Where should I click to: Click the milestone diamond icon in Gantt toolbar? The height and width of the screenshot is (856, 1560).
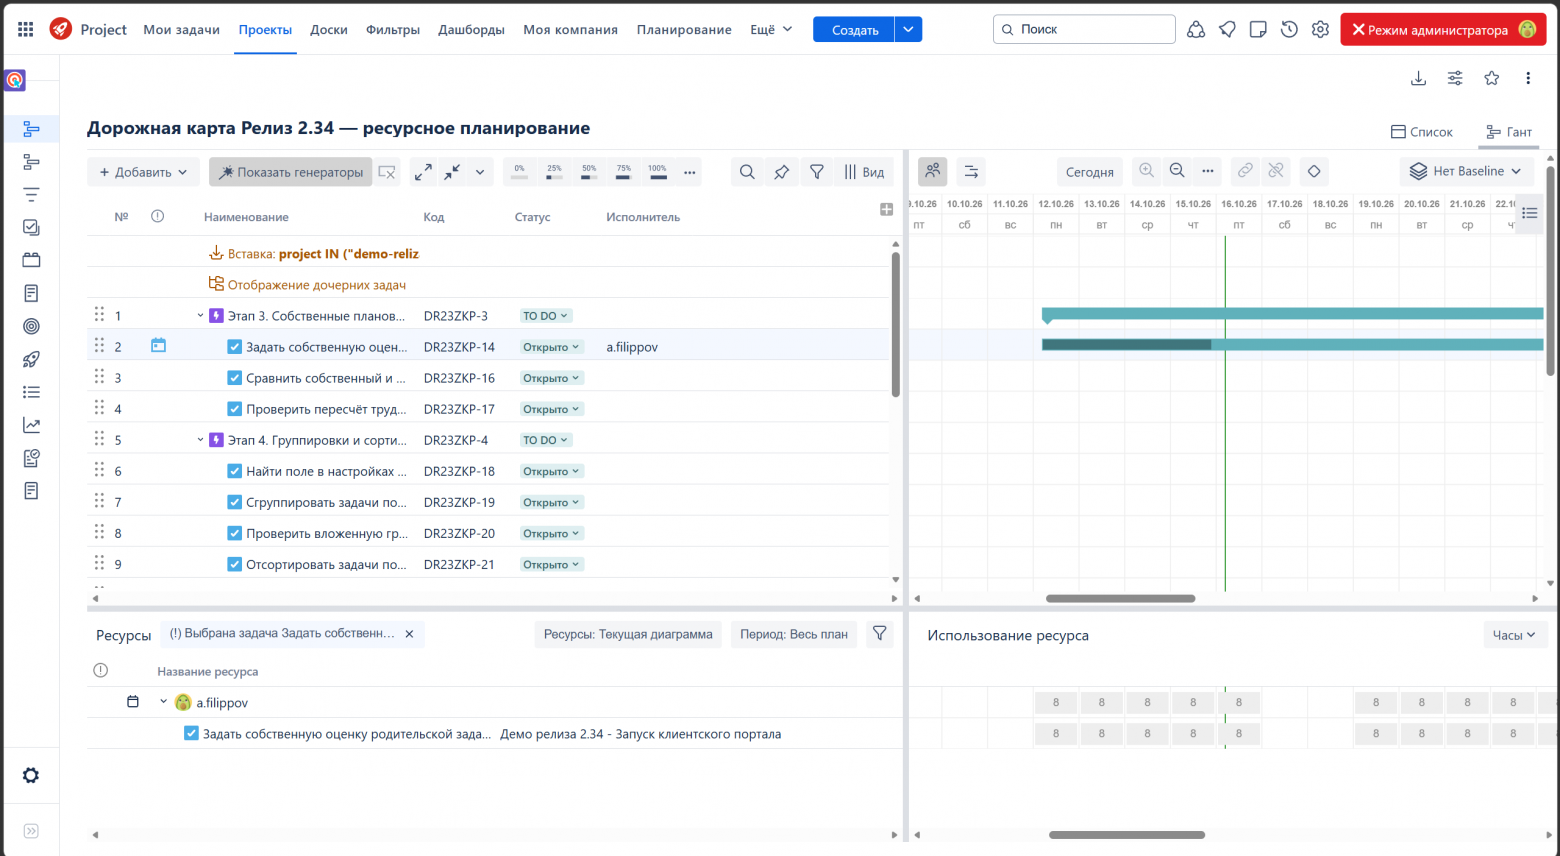1314,171
